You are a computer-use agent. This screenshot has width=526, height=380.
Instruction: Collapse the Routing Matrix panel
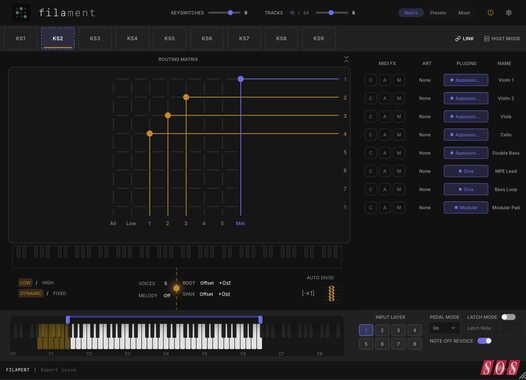tap(346, 59)
